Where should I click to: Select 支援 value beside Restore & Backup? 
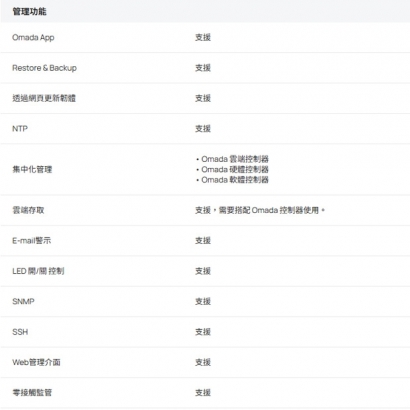pyautogui.click(x=203, y=68)
